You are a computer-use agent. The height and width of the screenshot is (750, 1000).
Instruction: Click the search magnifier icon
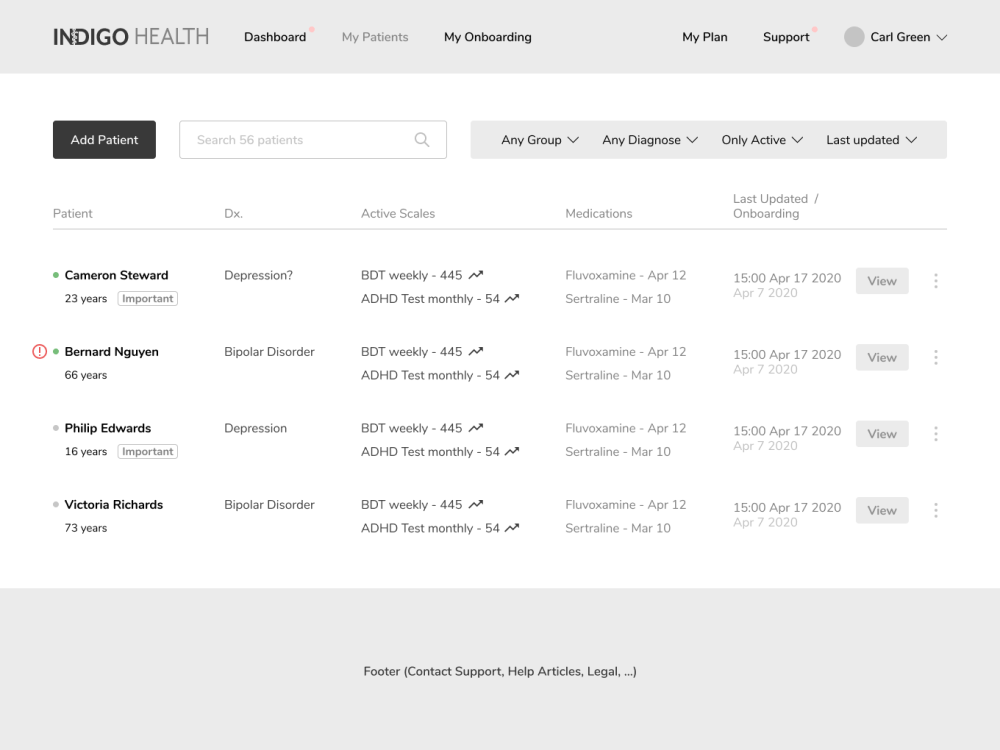[x=421, y=139]
